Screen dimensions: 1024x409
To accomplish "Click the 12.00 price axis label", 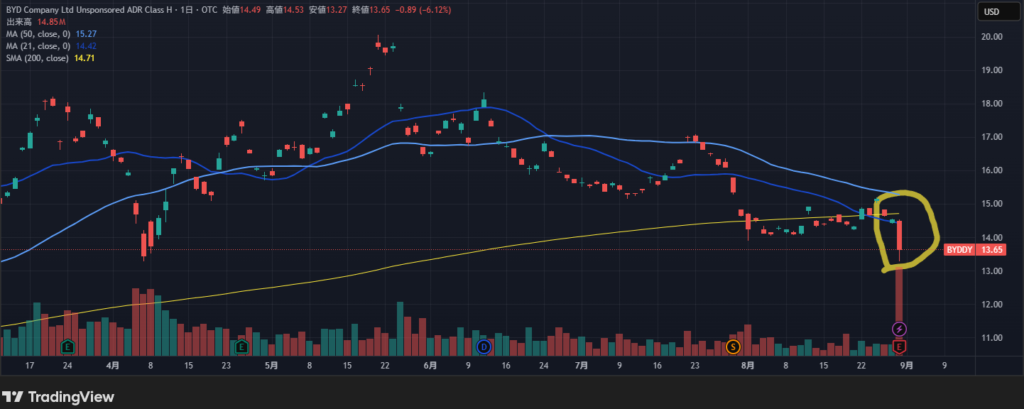I will (993, 304).
